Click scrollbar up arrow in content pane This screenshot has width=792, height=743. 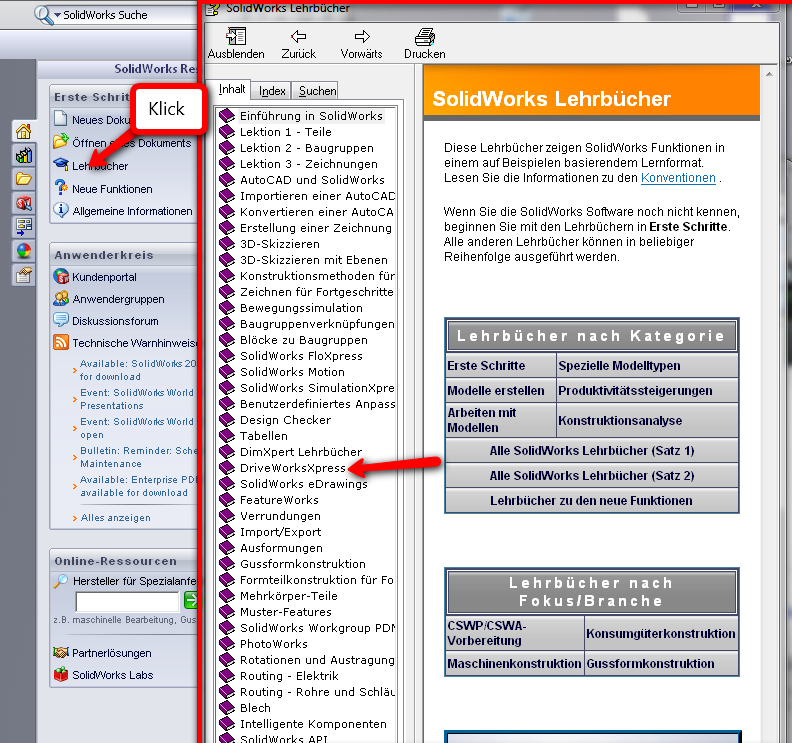(x=769, y=74)
